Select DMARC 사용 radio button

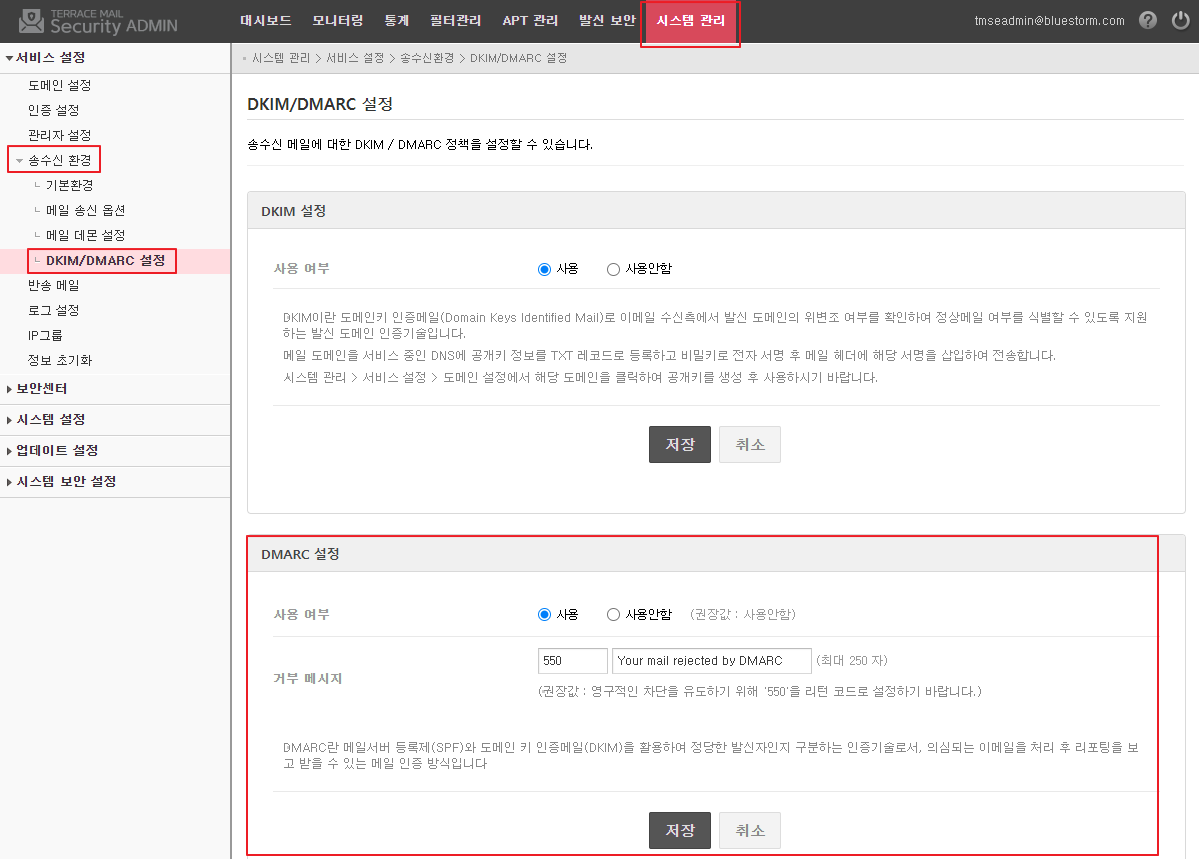(x=544, y=614)
